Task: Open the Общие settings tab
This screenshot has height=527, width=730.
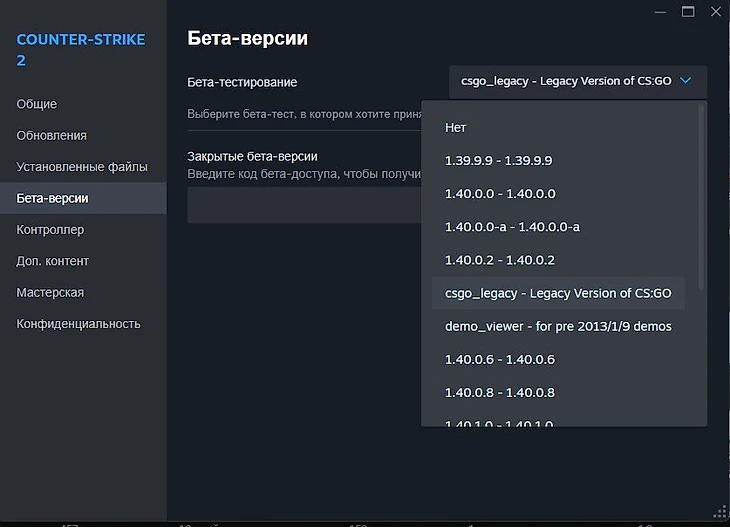Action: click(37, 104)
